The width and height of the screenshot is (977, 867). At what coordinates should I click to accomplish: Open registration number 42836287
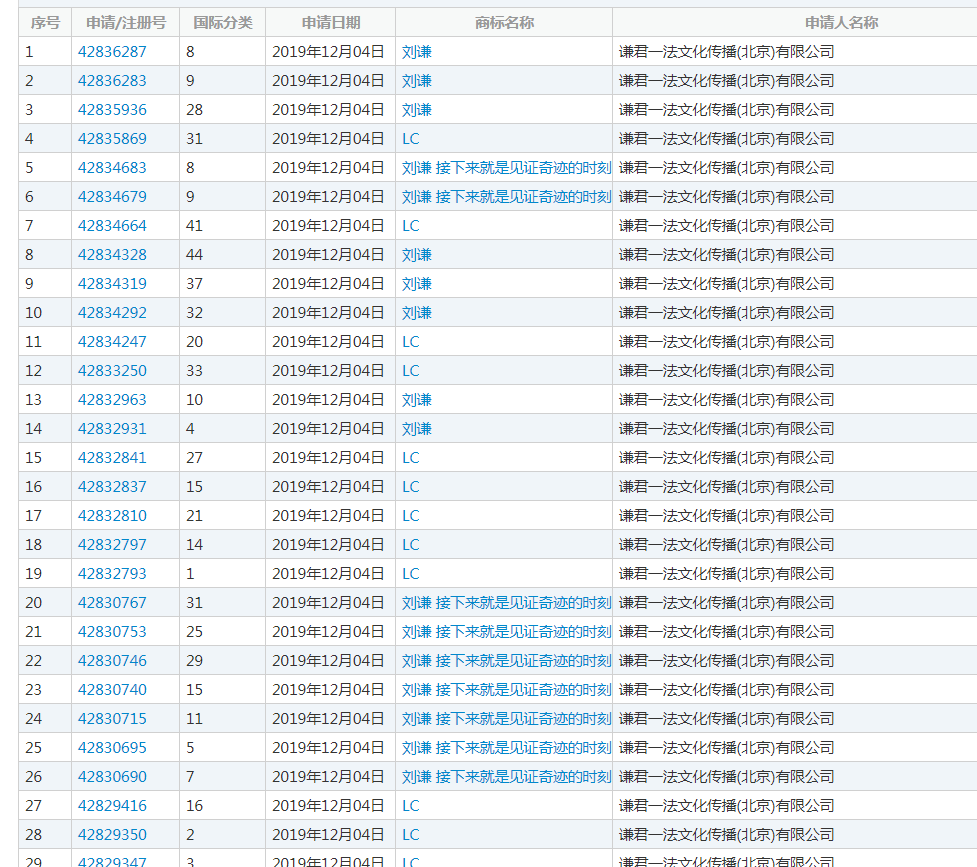click(x=112, y=52)
